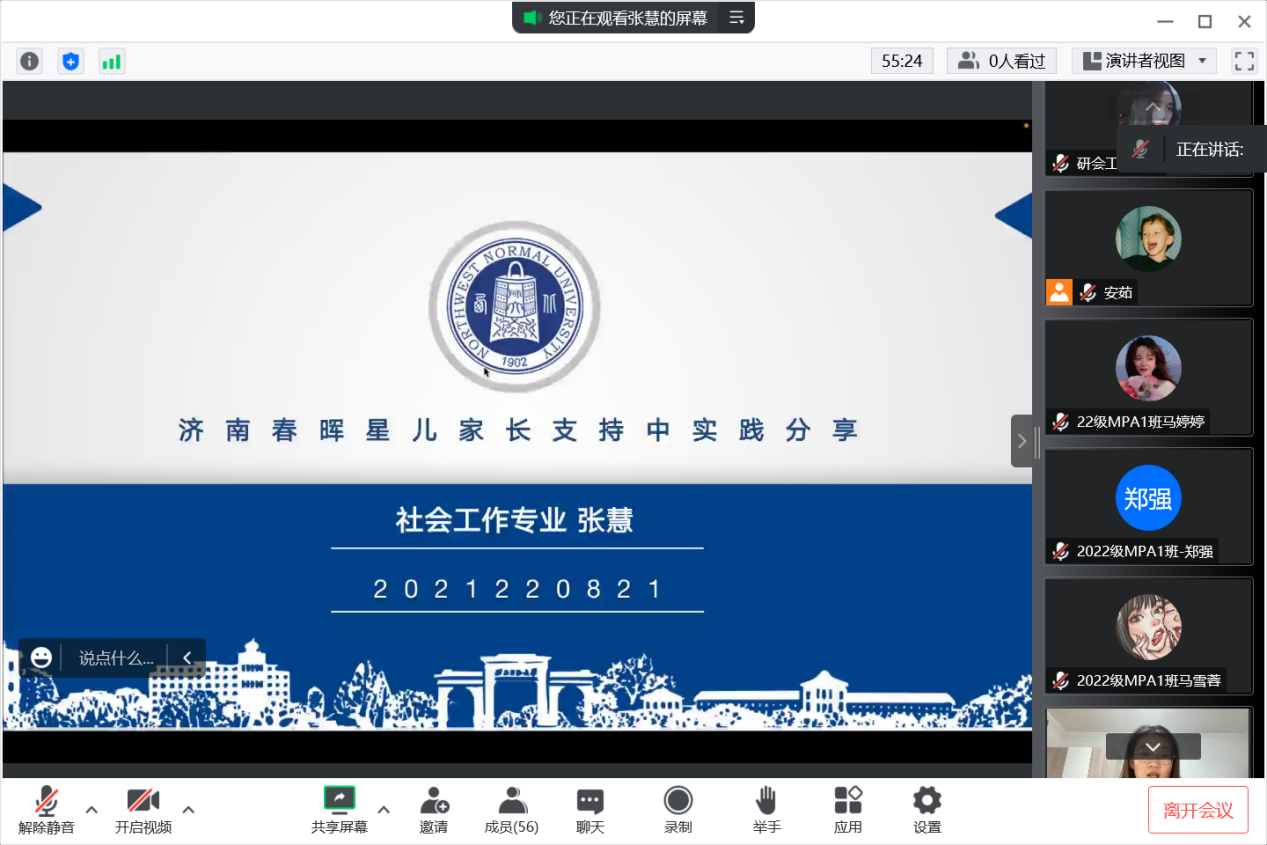Collapse the participant video side panel
This screenshot has width=1267, height=845.
[x=1021, y=441]
